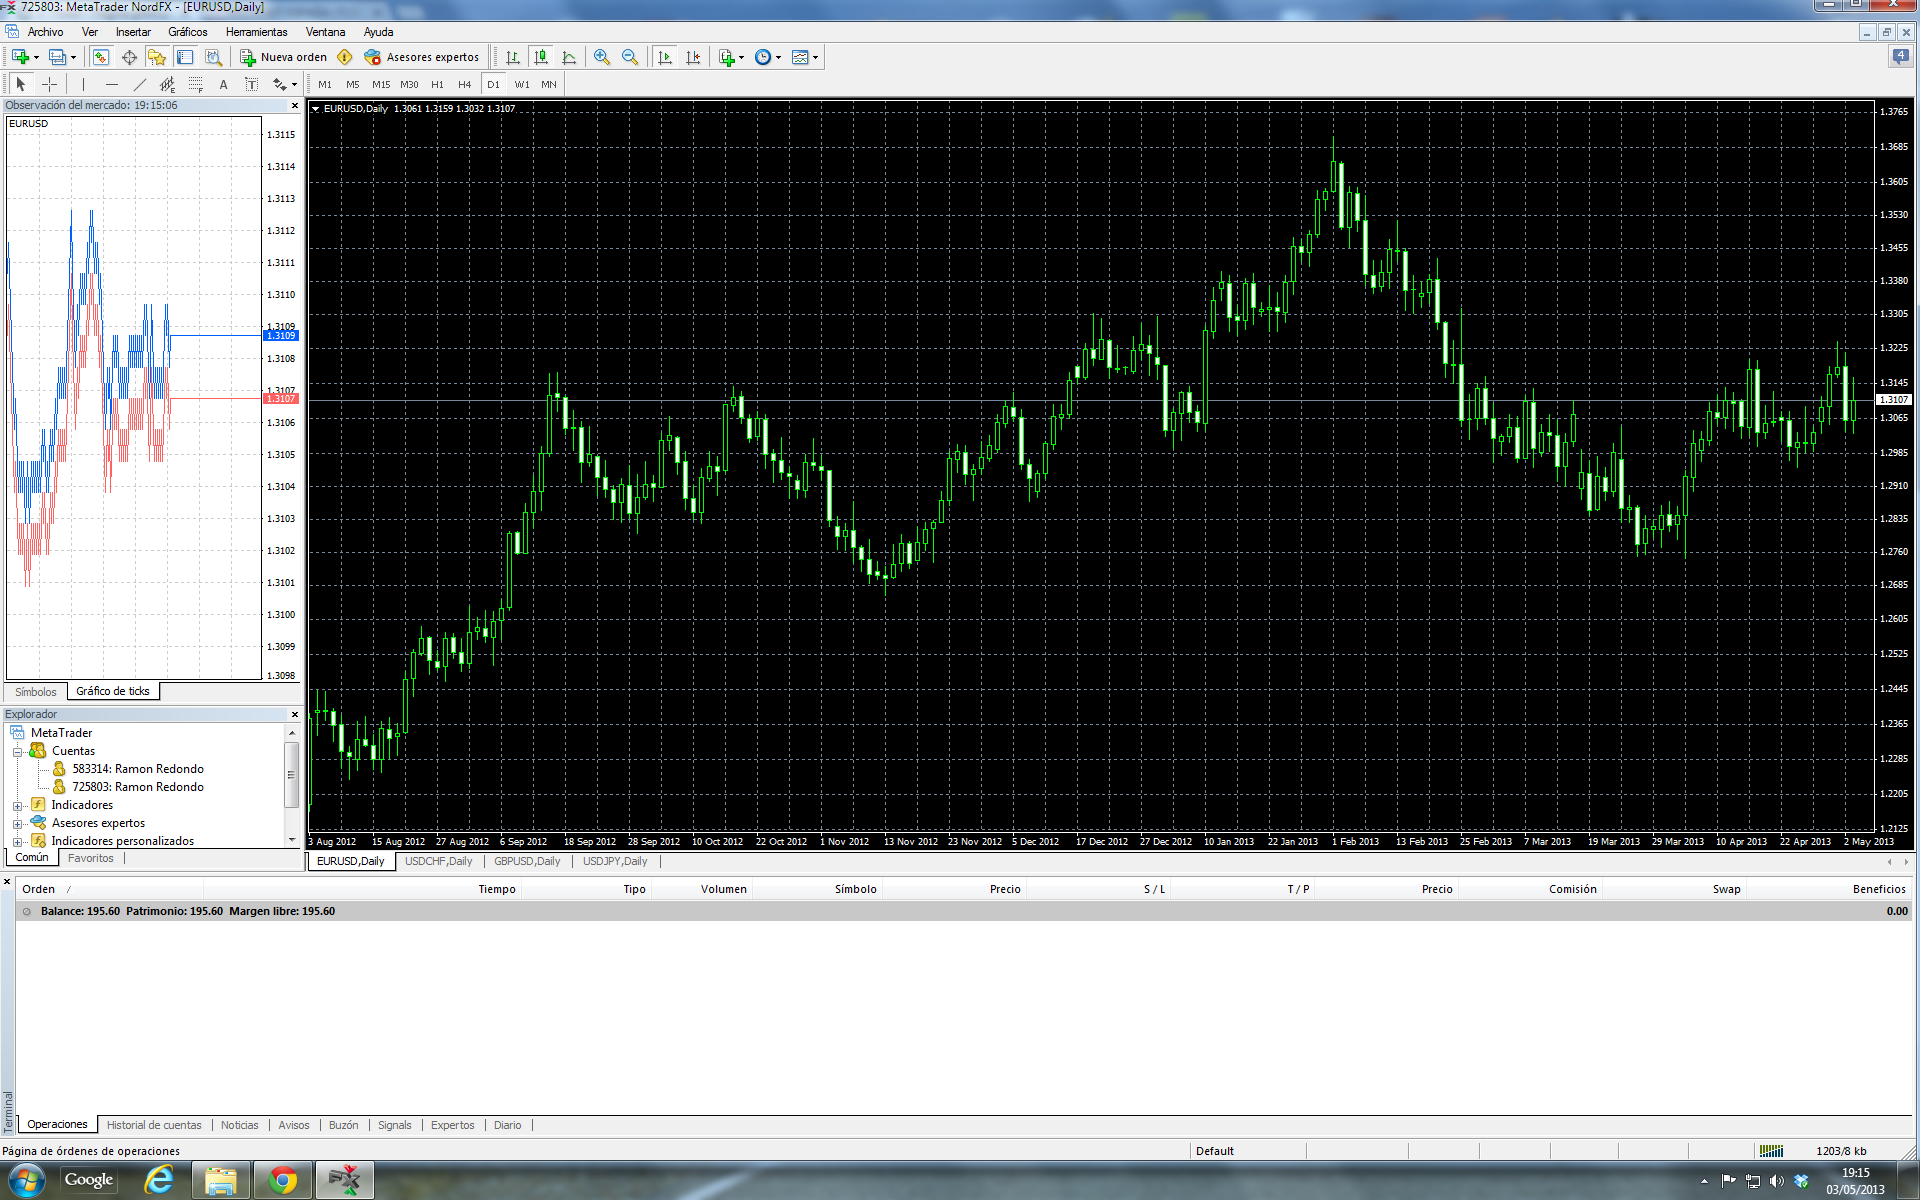Click the line chart icon
The height and width of the screenshot is (1200, 1920).
569,57
